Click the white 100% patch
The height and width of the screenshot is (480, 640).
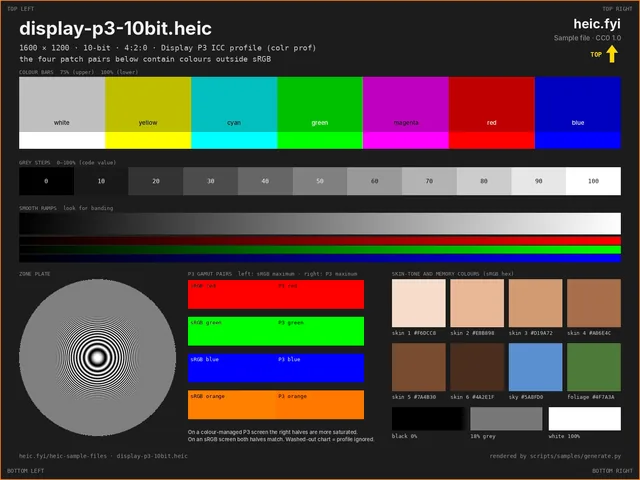tap(585, 418)
